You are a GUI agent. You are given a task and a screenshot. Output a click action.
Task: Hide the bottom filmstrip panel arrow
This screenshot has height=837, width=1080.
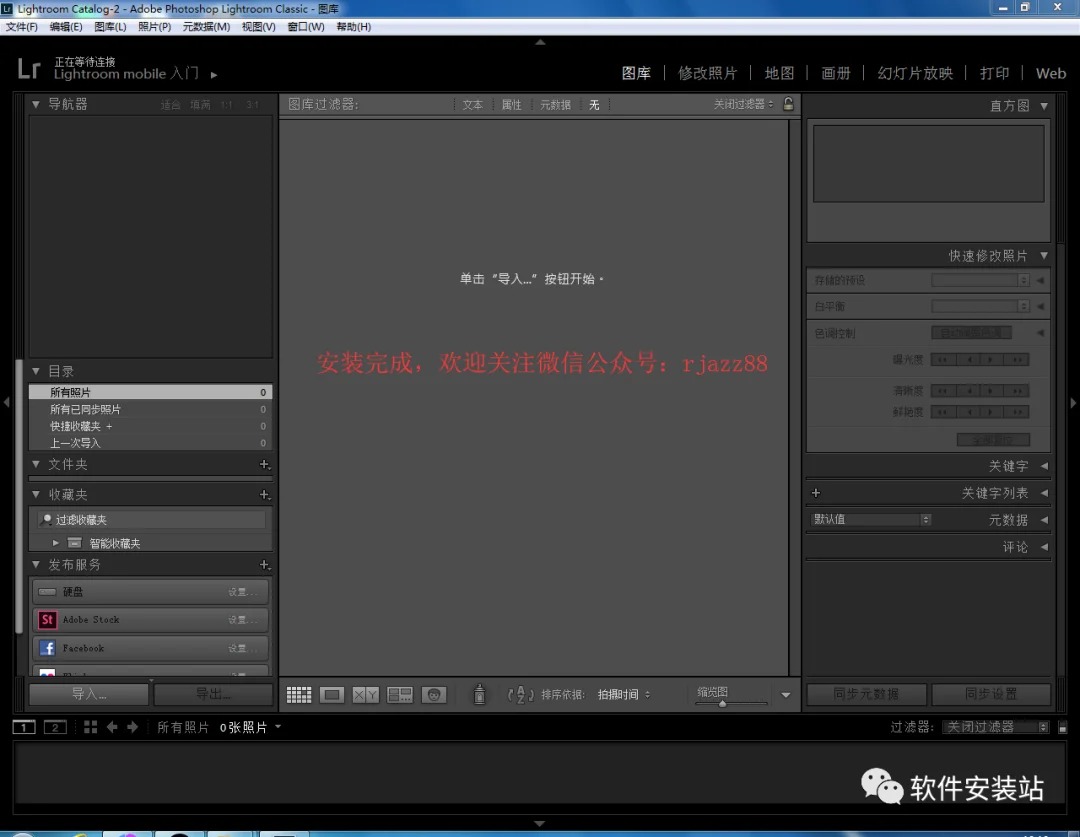tap(539, 823)
